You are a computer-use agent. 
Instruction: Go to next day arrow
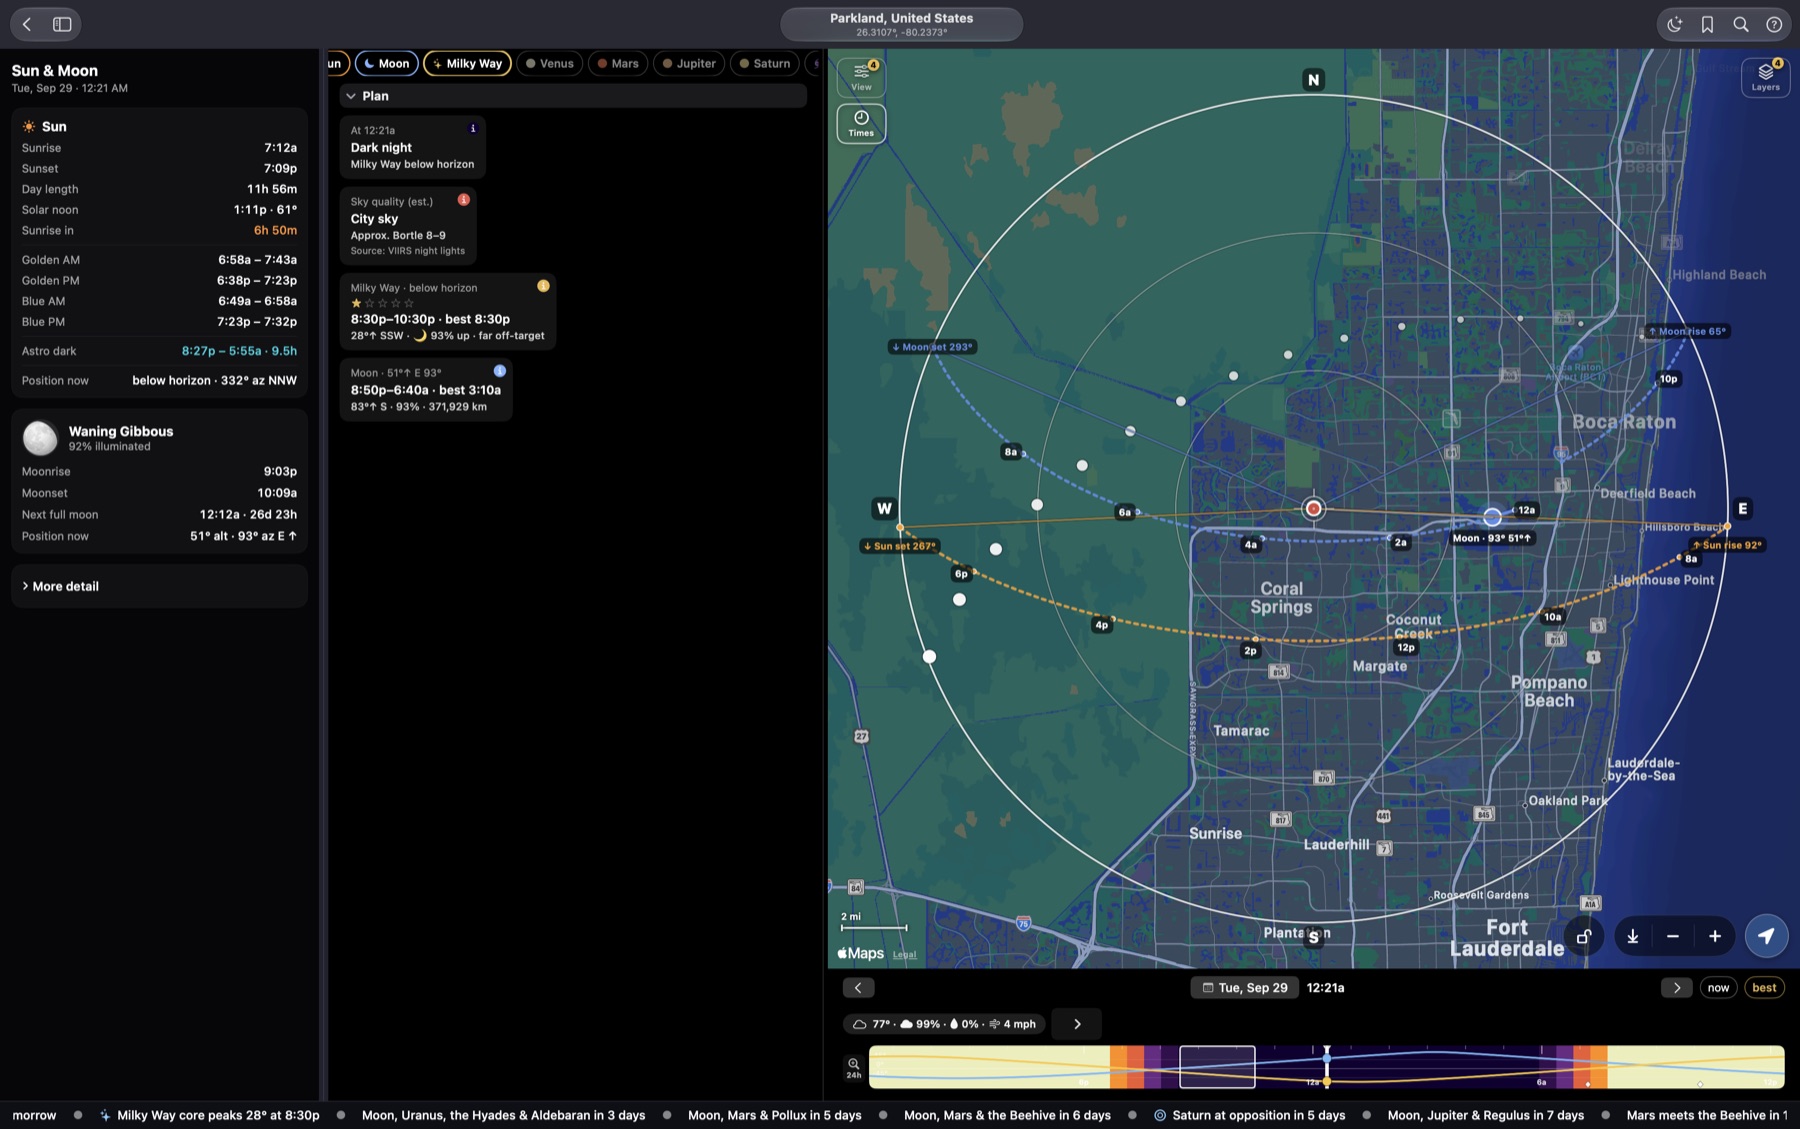pyautogui.click(x=1677, y=988)
